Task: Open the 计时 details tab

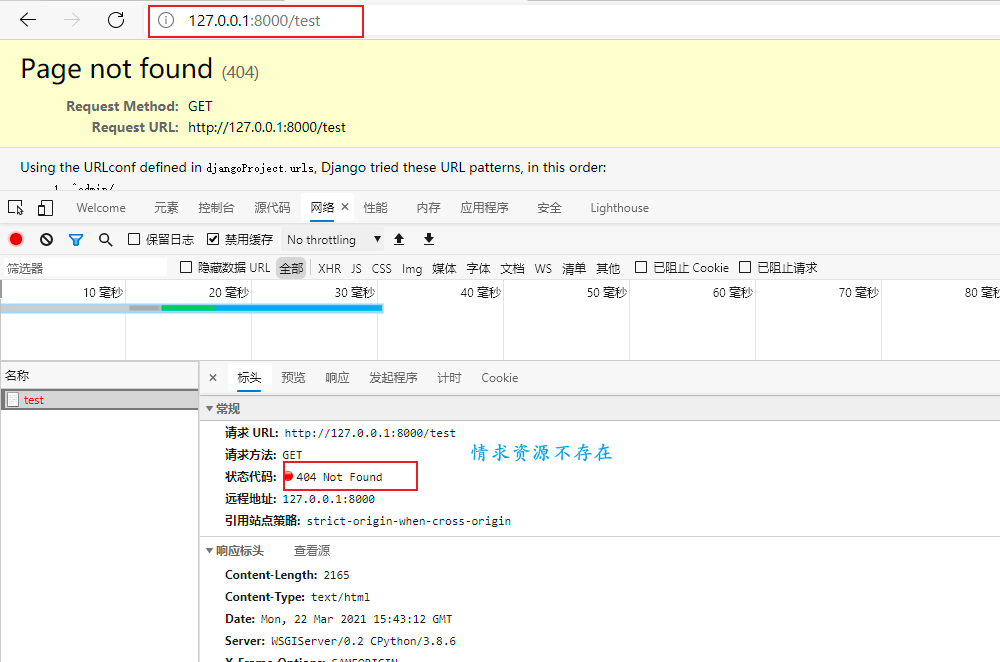Action: coord(449,378)
